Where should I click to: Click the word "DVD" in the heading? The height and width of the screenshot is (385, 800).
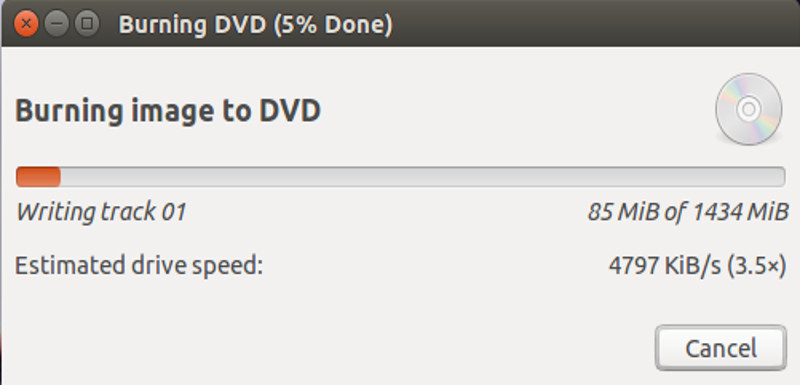(x=290, y=111)
